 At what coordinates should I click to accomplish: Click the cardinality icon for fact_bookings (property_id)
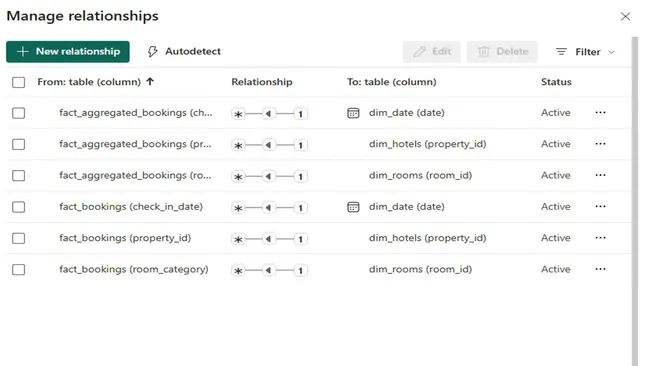269,239
